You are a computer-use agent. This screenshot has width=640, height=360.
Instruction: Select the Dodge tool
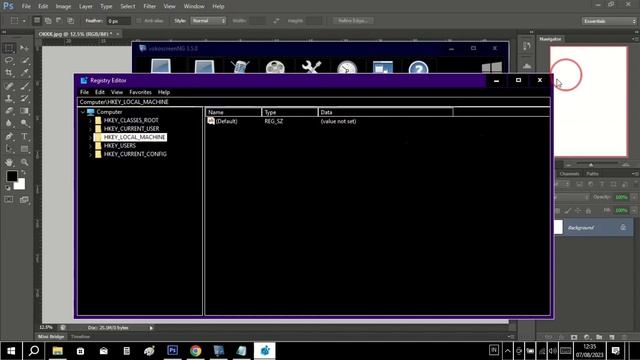tap(24, 123)
